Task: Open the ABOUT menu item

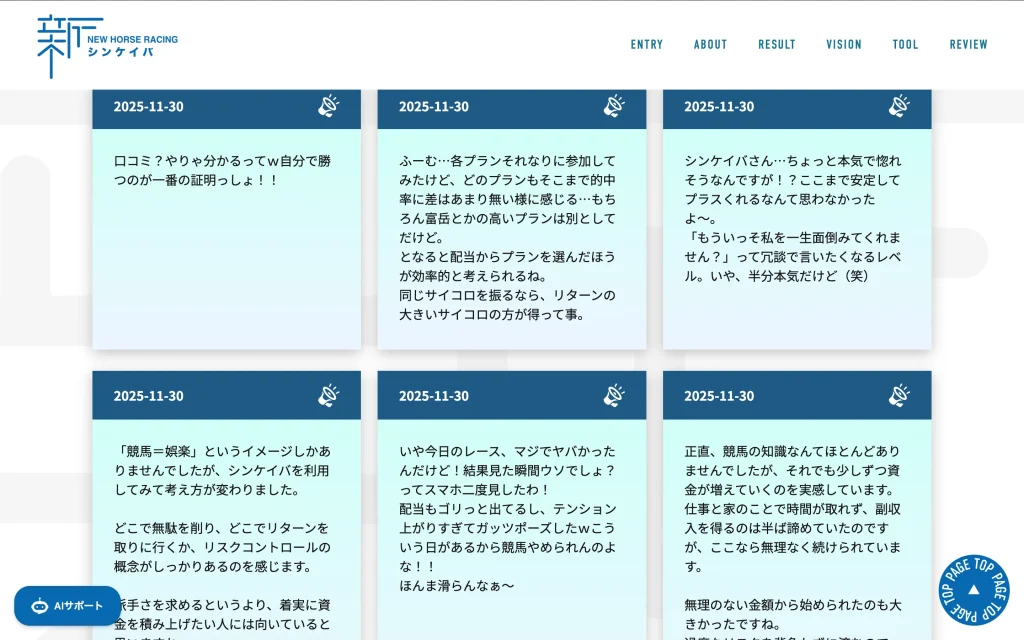Action: 711,44
